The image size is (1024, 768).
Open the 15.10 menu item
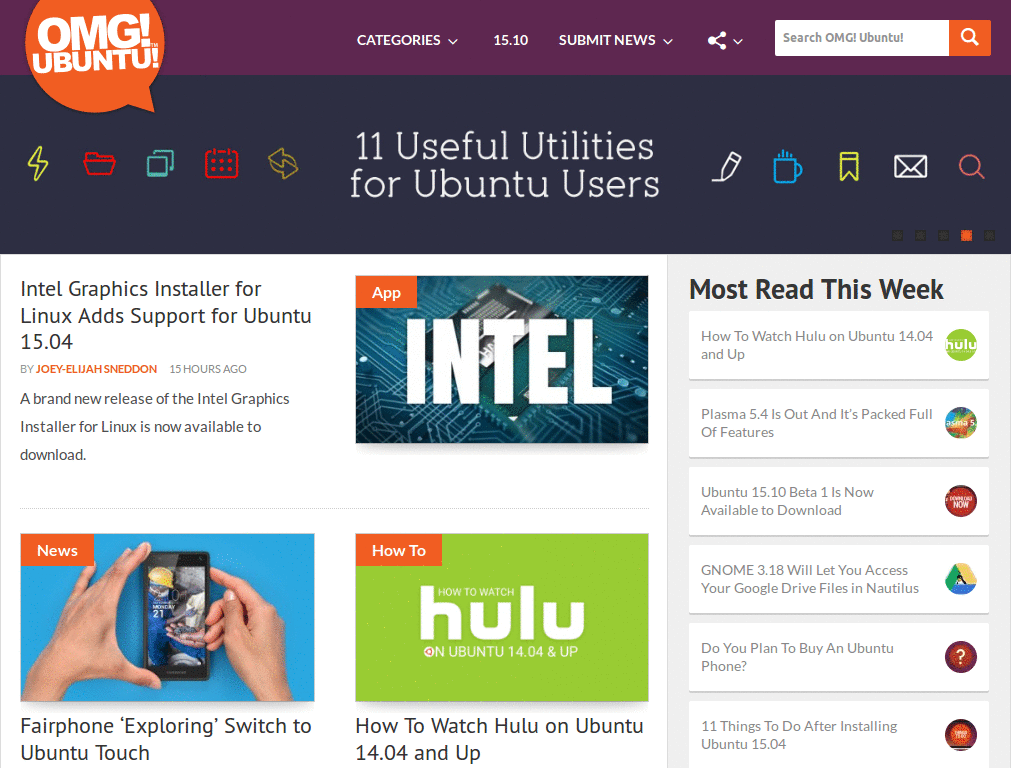pos(510,40)
